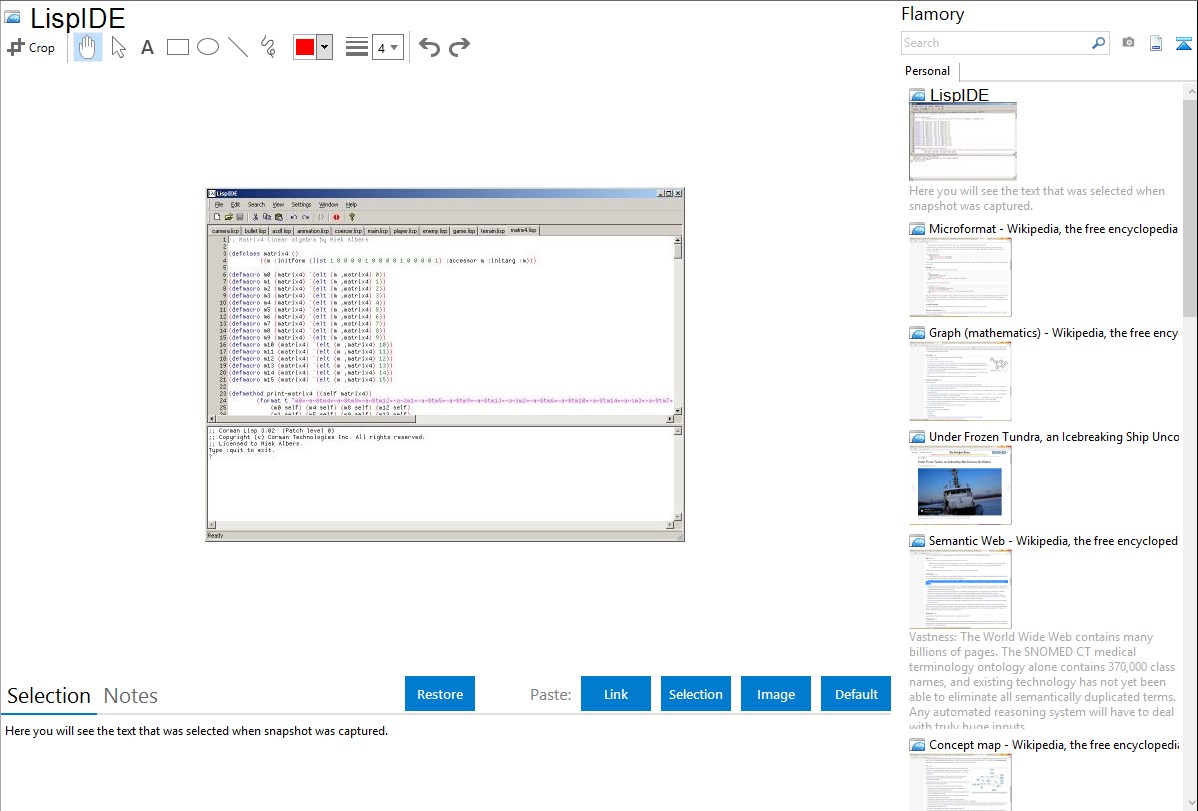Choose the text annotation tool
The image size is (1198, 811).
point(147,47)
